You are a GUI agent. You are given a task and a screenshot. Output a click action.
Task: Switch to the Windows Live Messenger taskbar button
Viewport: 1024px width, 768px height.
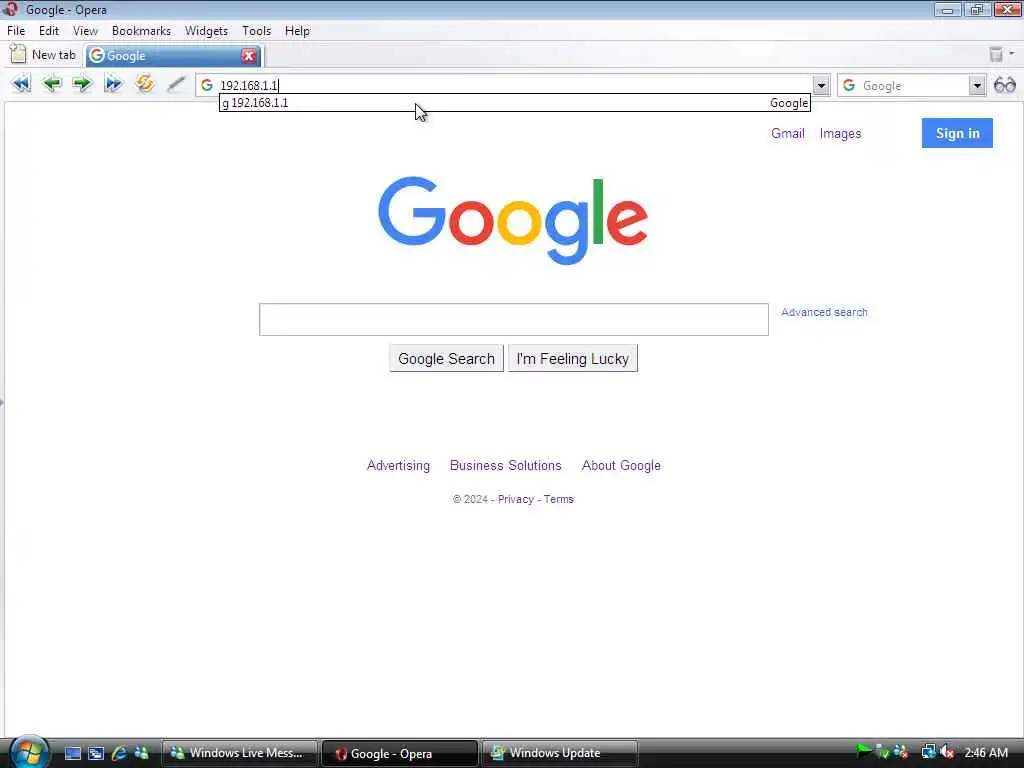(240, 753)
